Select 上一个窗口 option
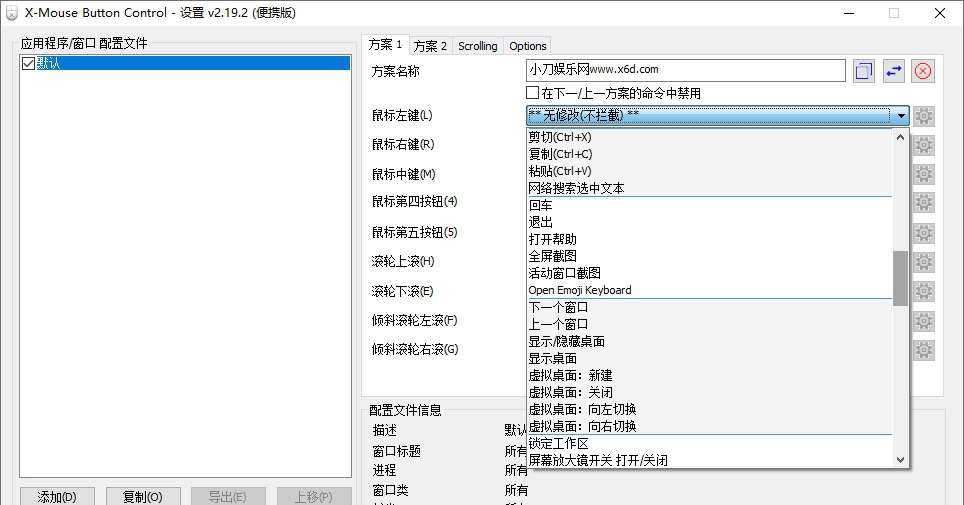 (x=709, y=324)
